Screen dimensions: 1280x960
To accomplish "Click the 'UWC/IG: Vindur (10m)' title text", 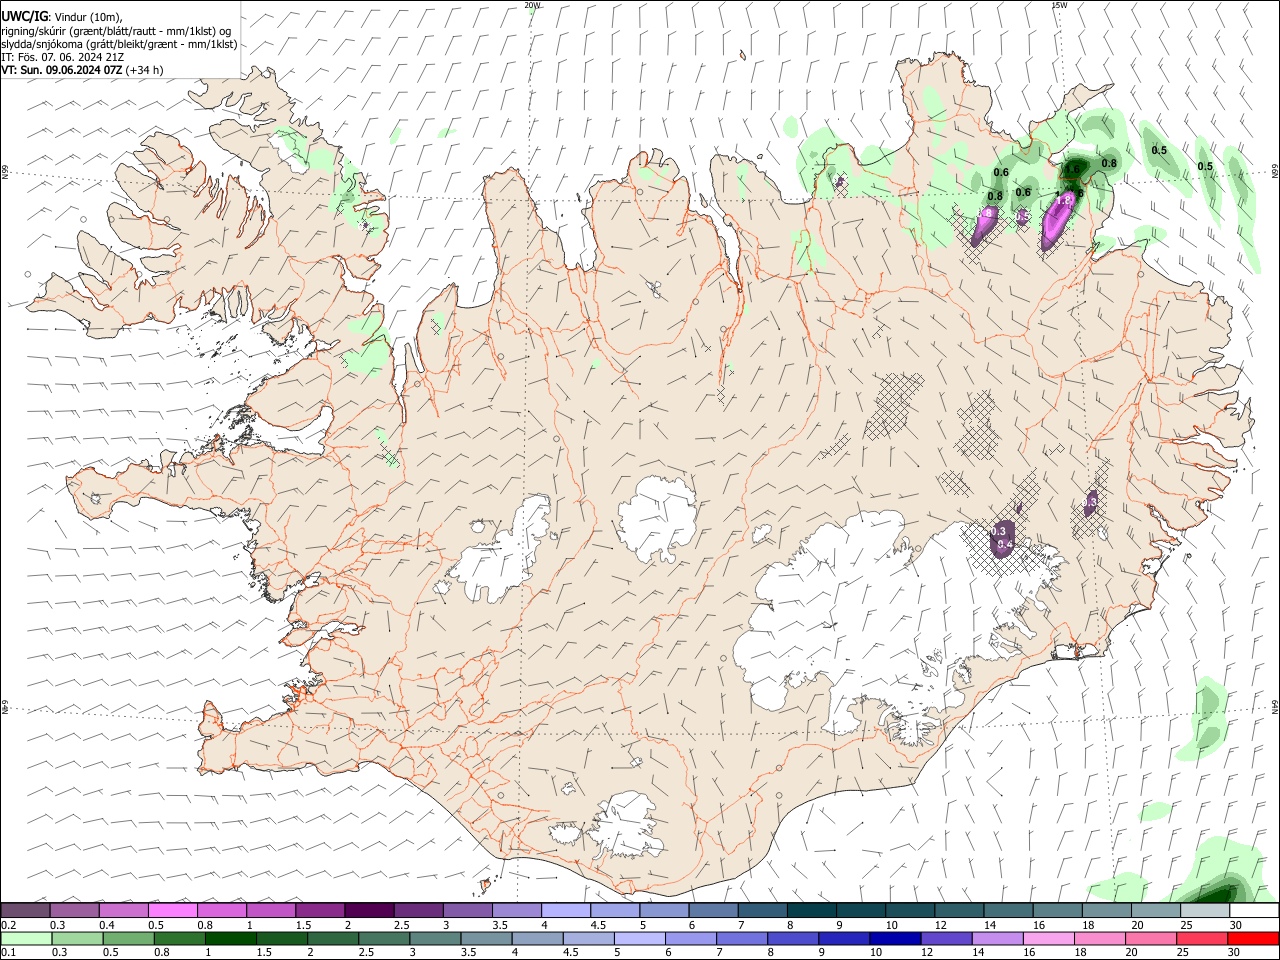I will [62, 16].
